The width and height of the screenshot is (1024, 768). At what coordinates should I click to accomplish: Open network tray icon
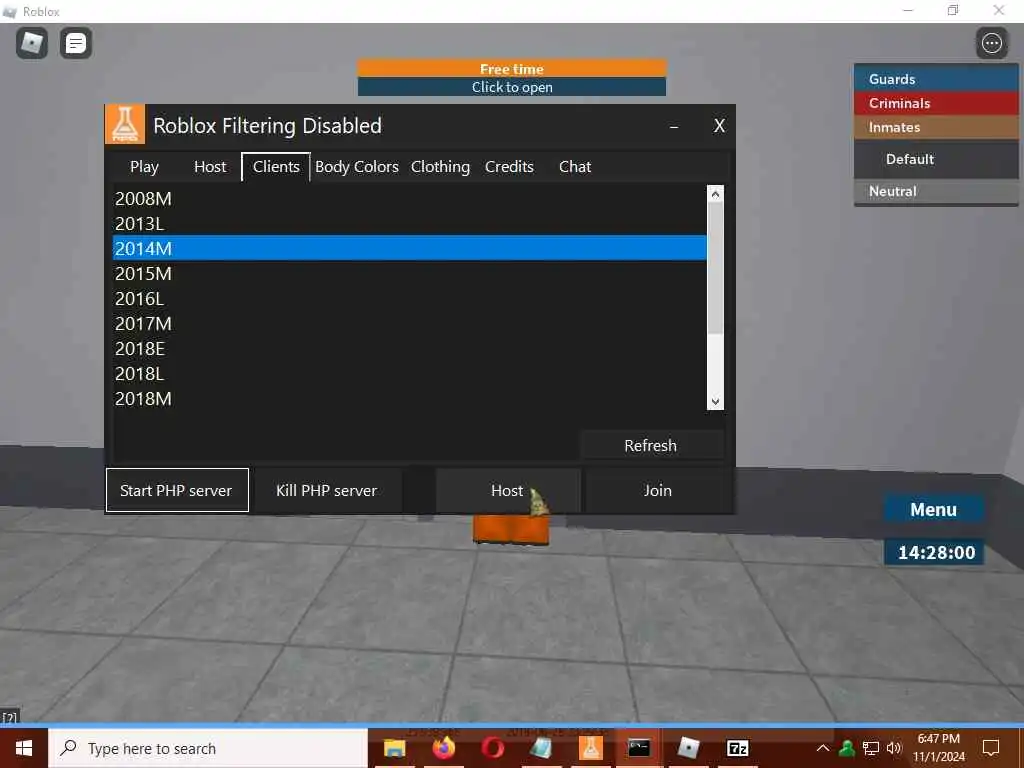point(871,748)
